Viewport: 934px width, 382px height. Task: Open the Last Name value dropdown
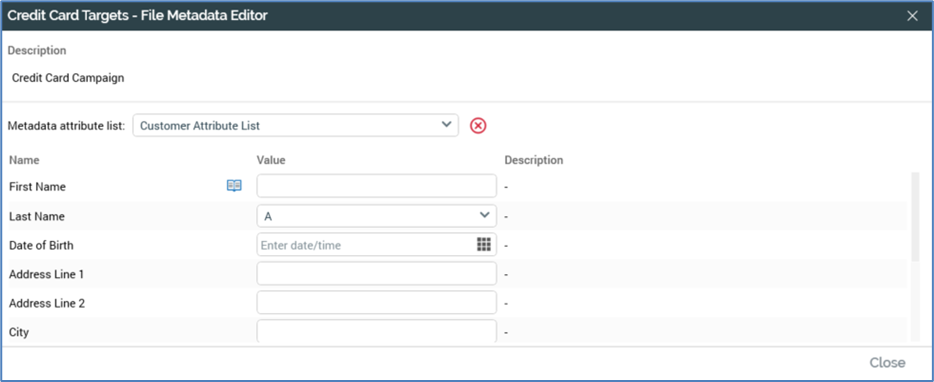click(x=376, y=216)
